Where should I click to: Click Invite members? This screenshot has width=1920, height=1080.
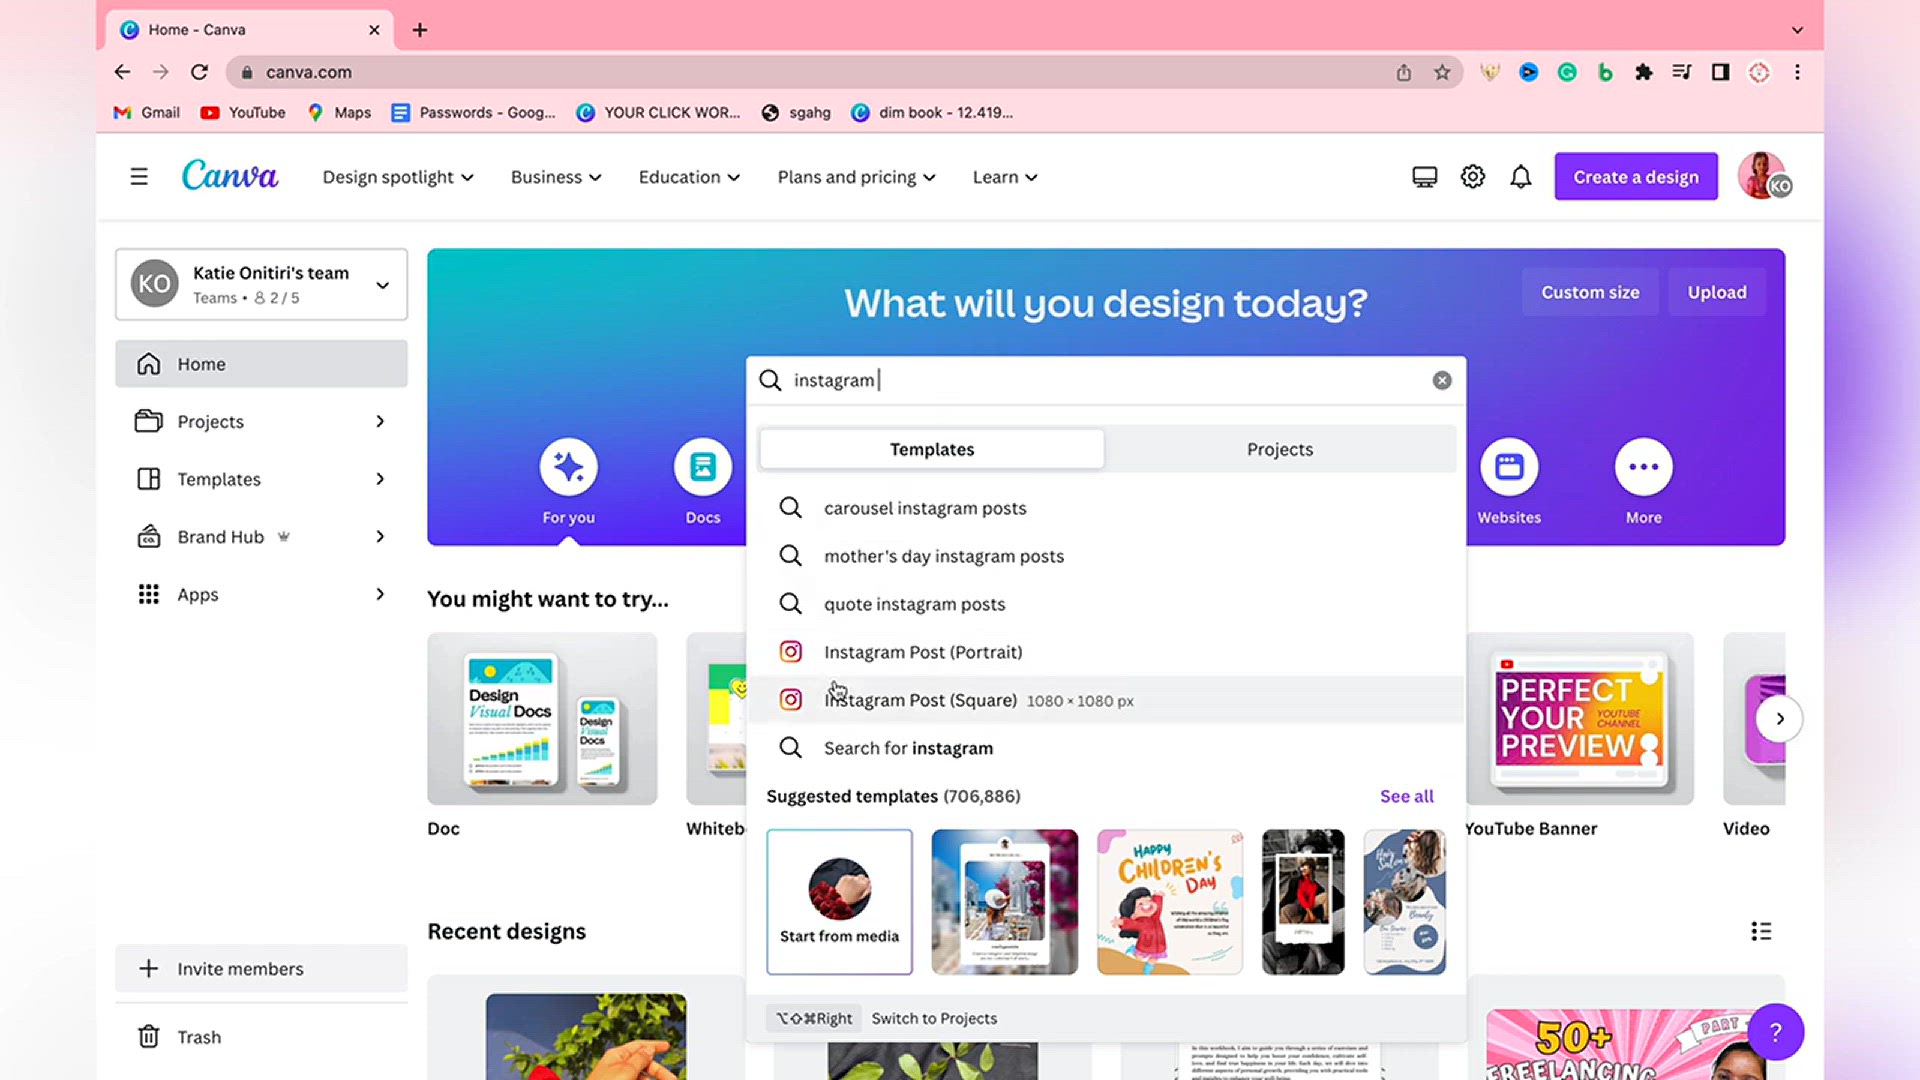[x=261, y=969]
